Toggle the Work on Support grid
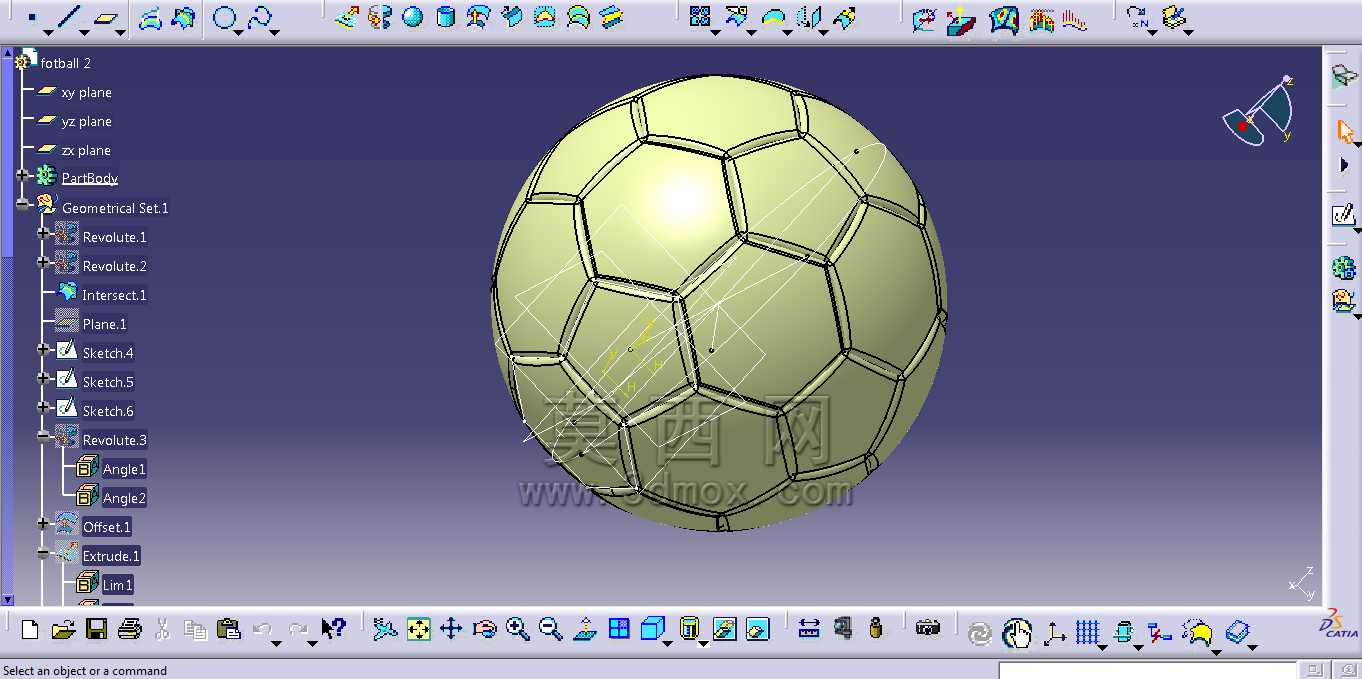 [1088, 632]
